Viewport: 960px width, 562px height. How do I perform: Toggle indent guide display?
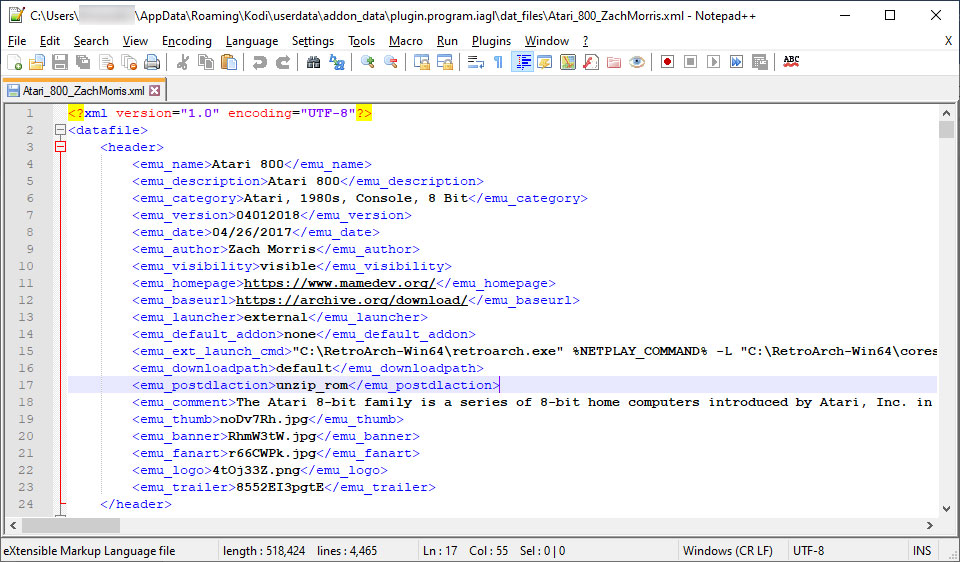click(522, 62)
